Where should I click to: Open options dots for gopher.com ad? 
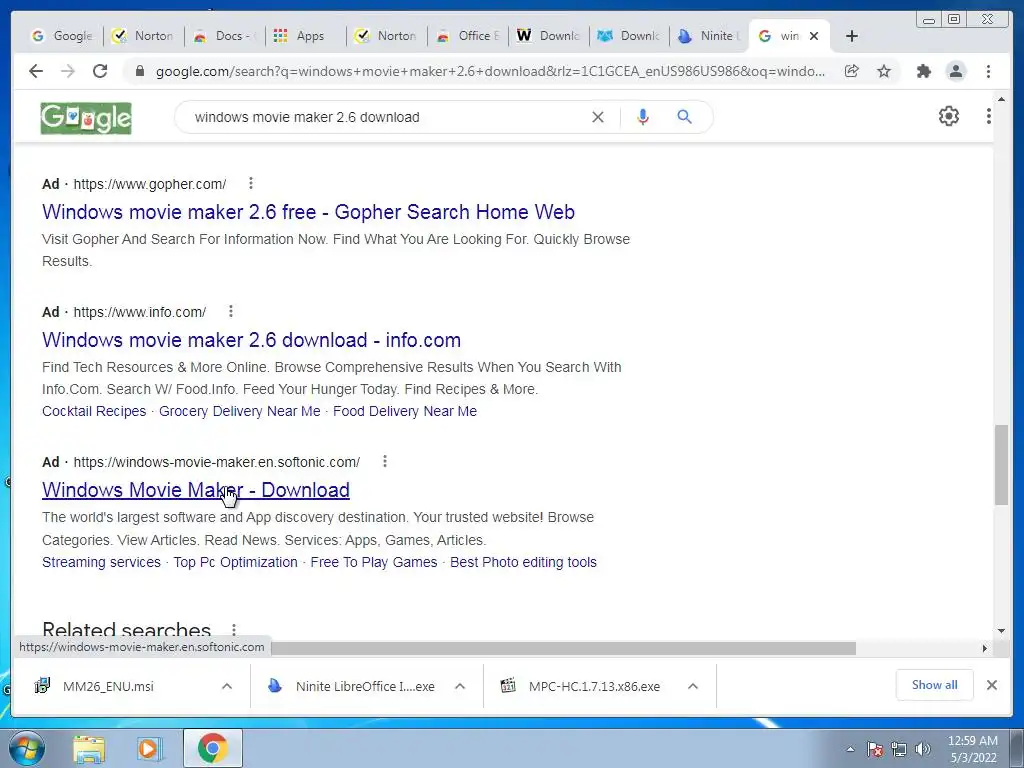(x=251, y=184)
